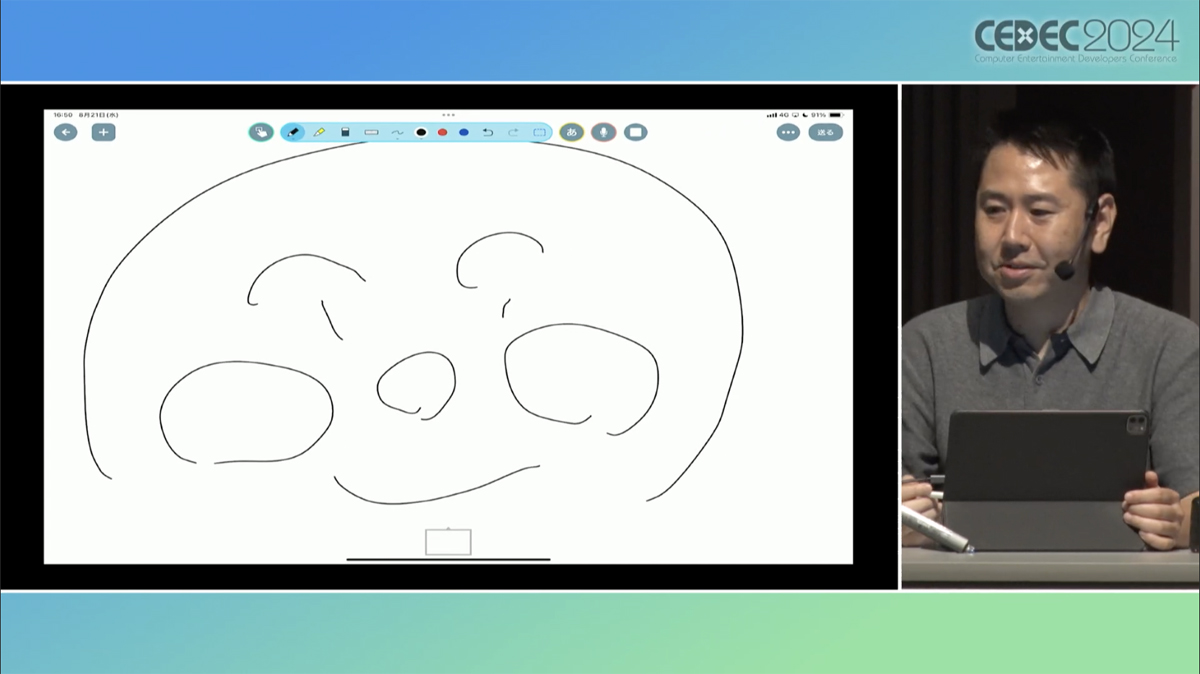Screen dimensions: 1200x674
Task: Click the small rectangle box below the drawing
Action: [448, 542]
